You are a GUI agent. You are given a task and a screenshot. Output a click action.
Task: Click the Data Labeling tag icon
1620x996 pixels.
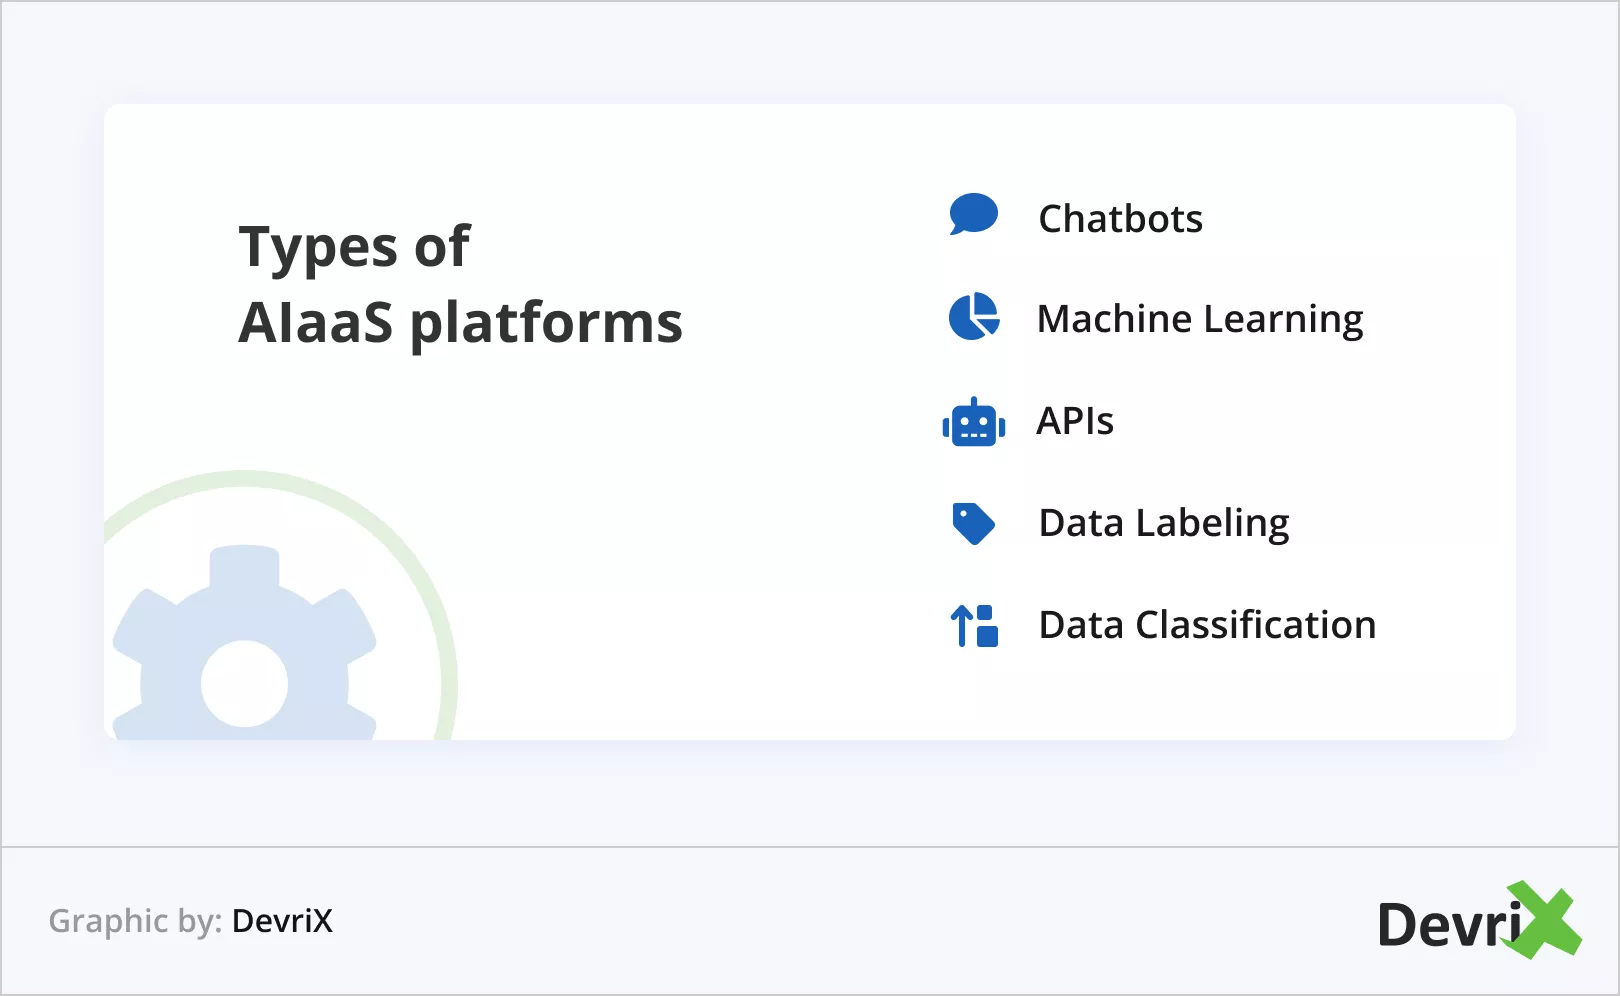[973, 523]
